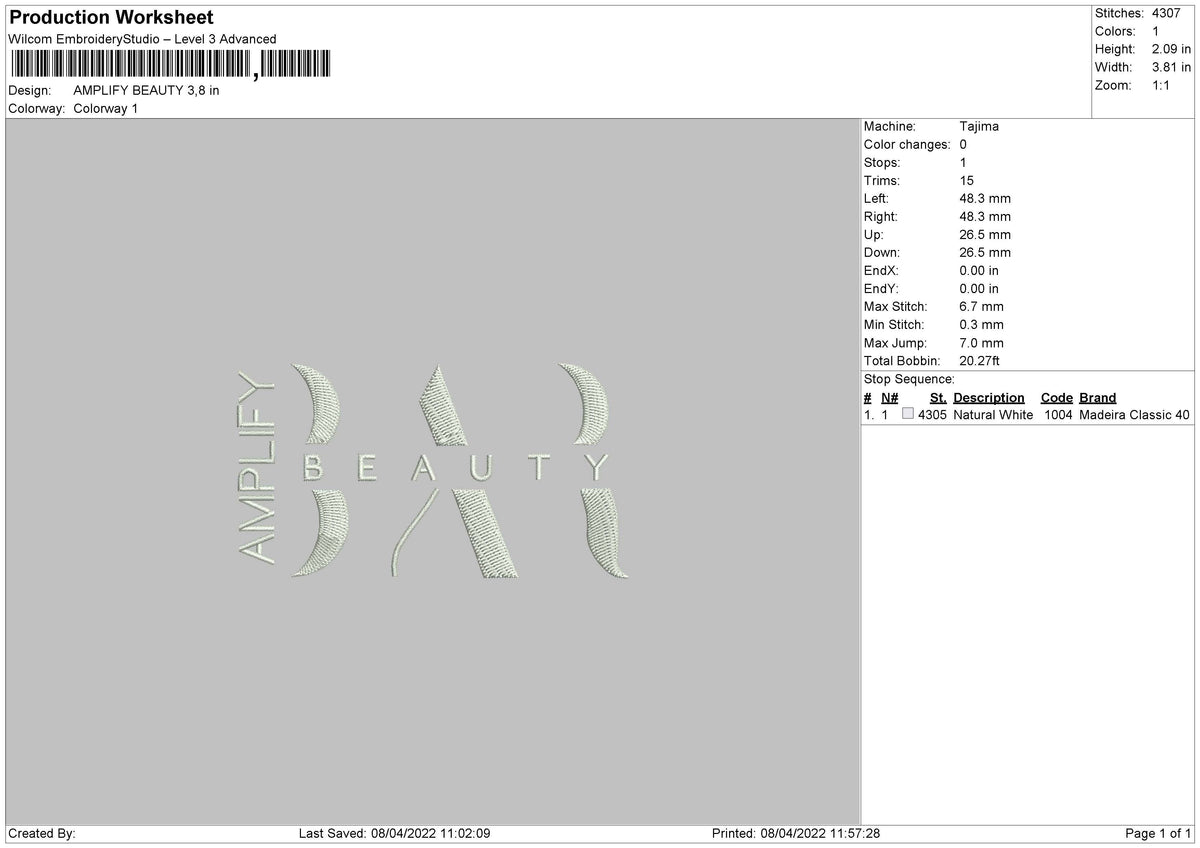The width and height of the screenshot is (1200, 848).
Task: Click the Madeira Classic 40 brand entry
Action: (1135, 414)
